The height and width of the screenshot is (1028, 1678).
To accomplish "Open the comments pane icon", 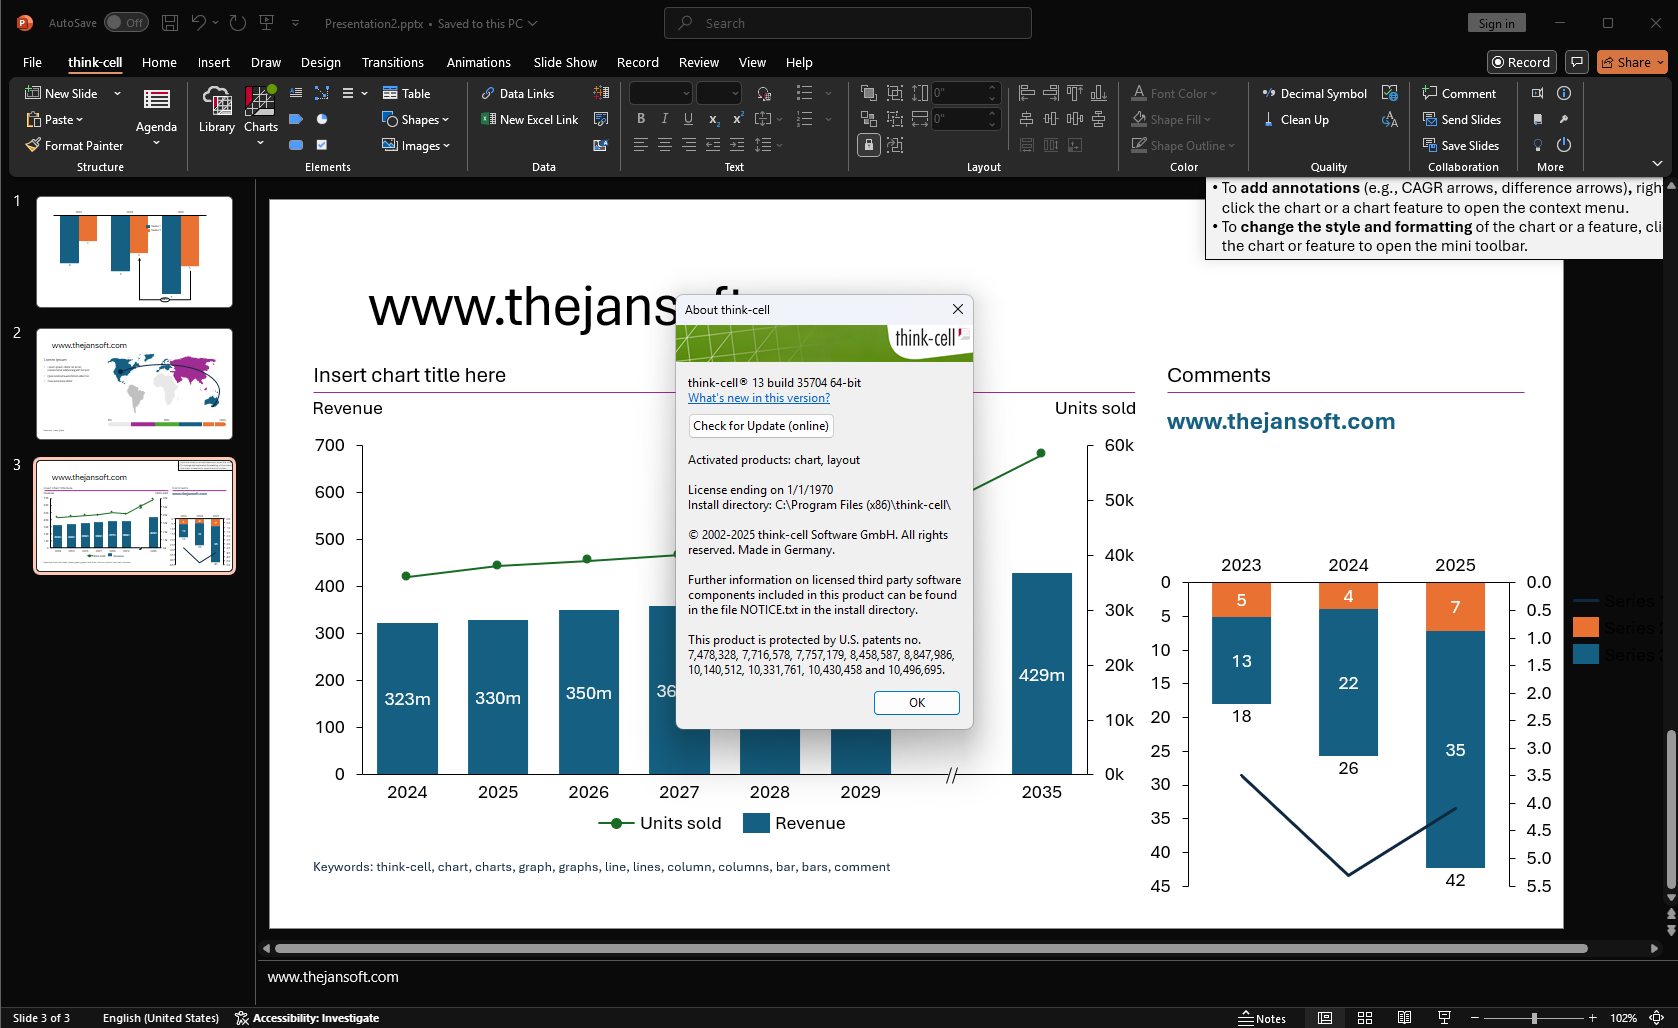I will coord(1577,62).
